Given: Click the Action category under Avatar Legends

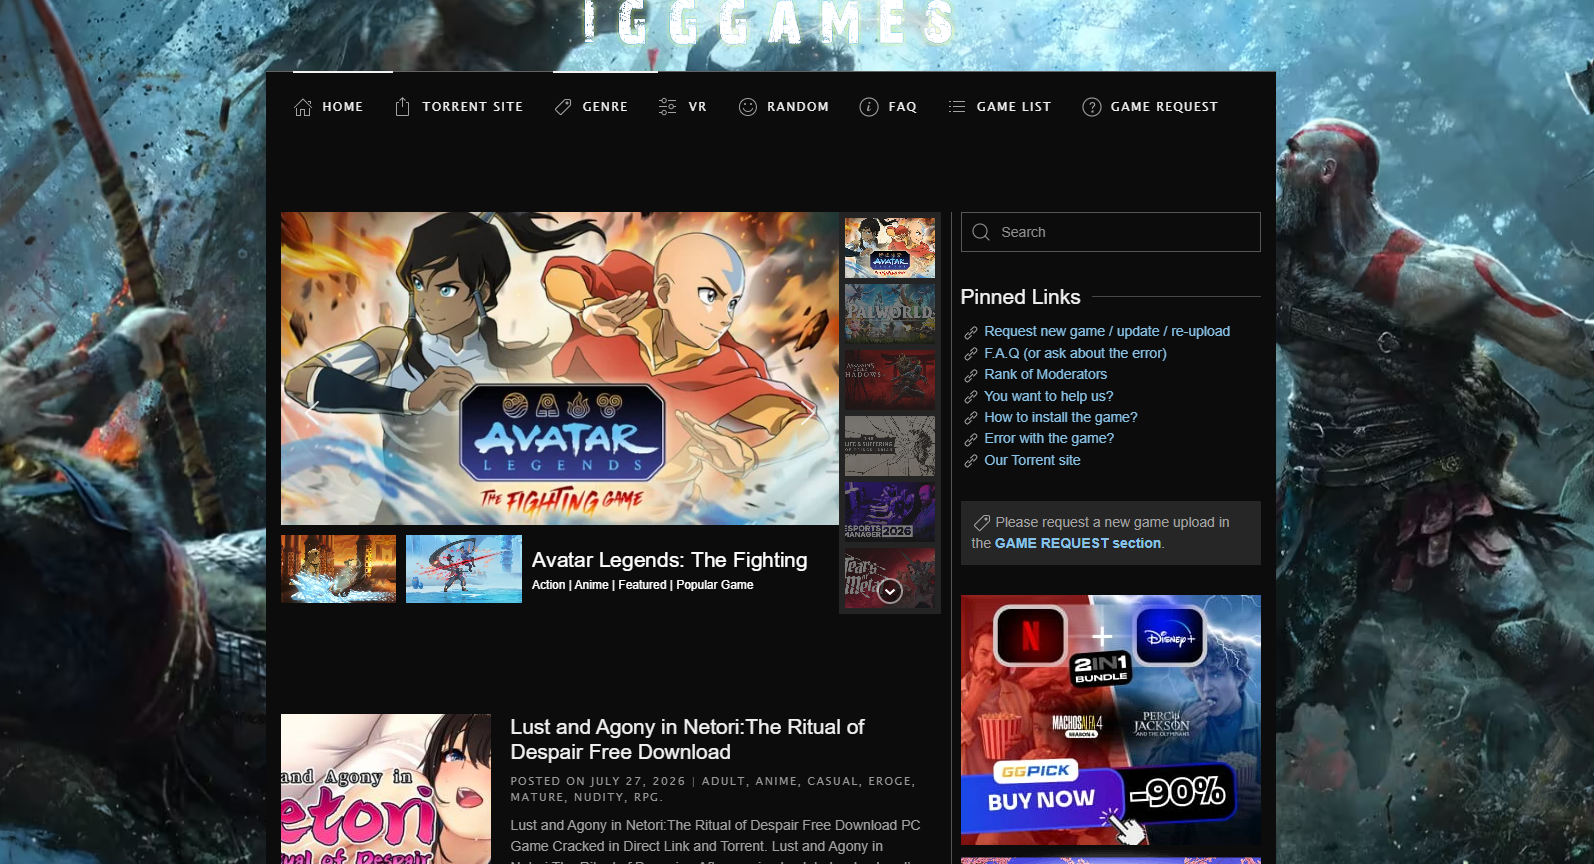Looking at the screenshot, I should click(x=549, y=585).
